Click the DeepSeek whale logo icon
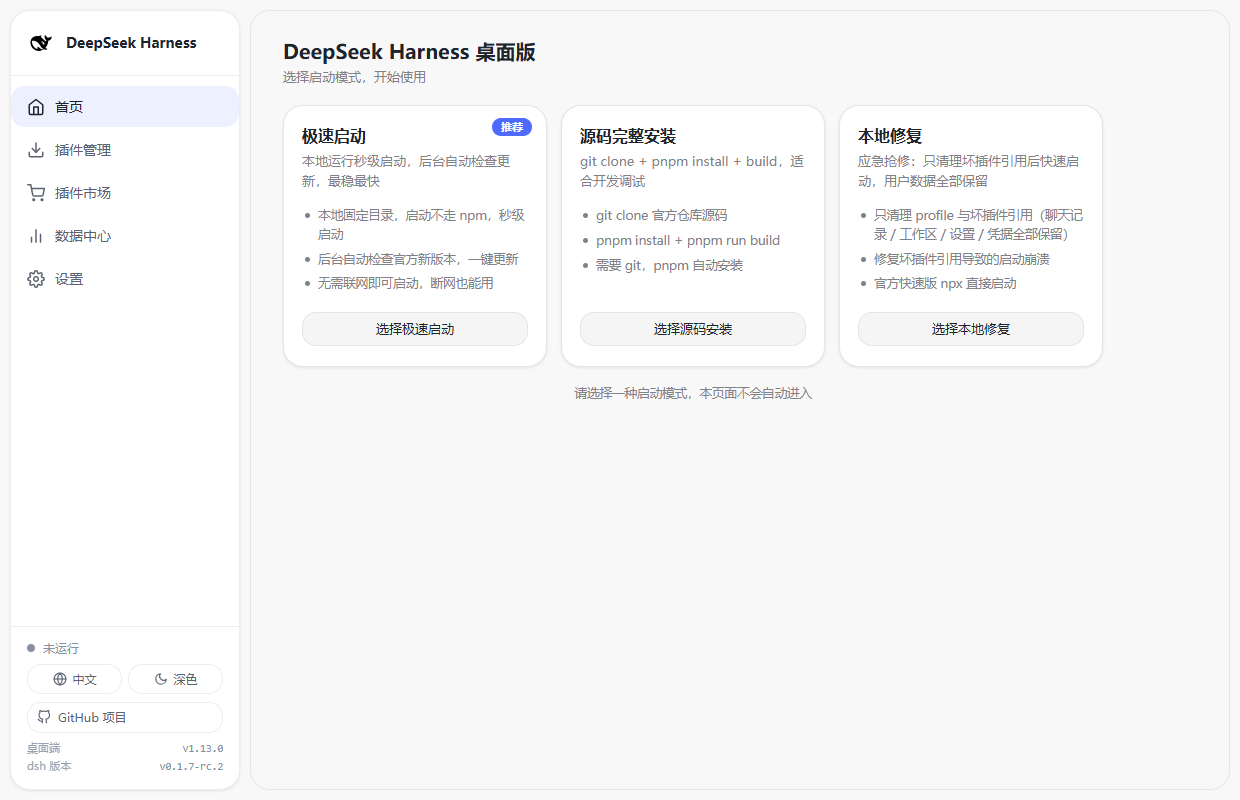The height and width of the screenshot is (800, 1240). point(41,43)
